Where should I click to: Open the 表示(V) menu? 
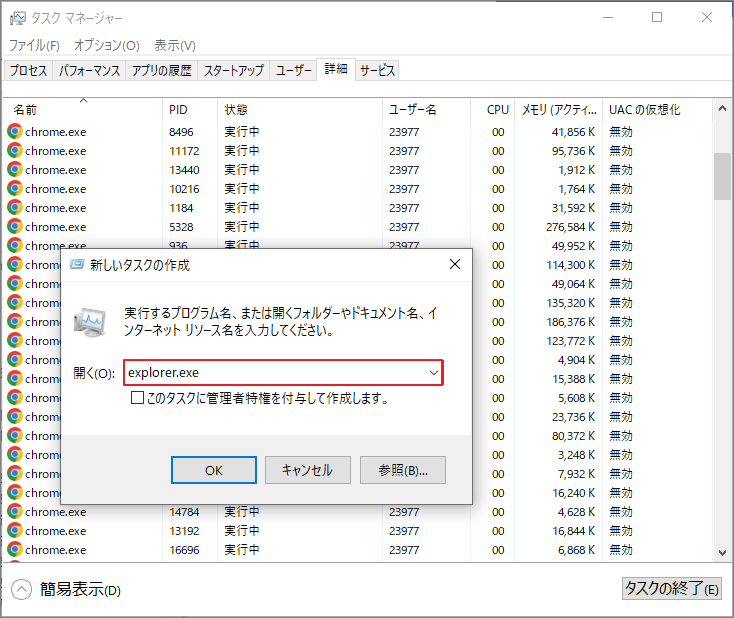(x=175, y=45)
